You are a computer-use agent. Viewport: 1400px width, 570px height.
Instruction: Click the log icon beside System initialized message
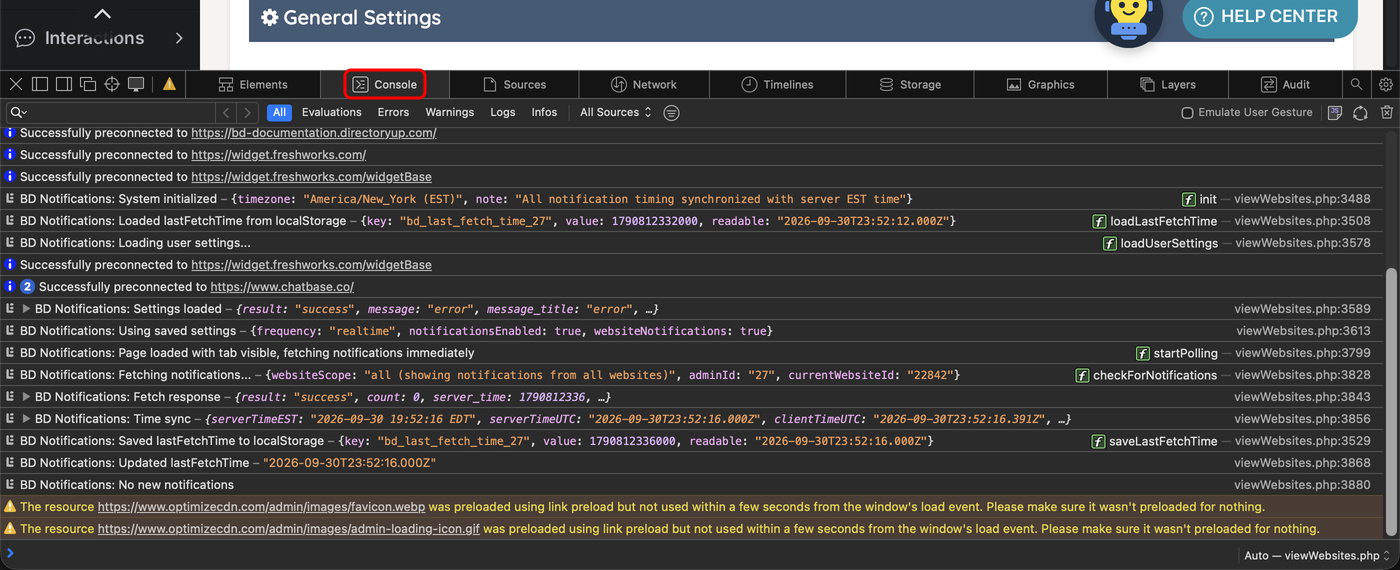(10, 199)
